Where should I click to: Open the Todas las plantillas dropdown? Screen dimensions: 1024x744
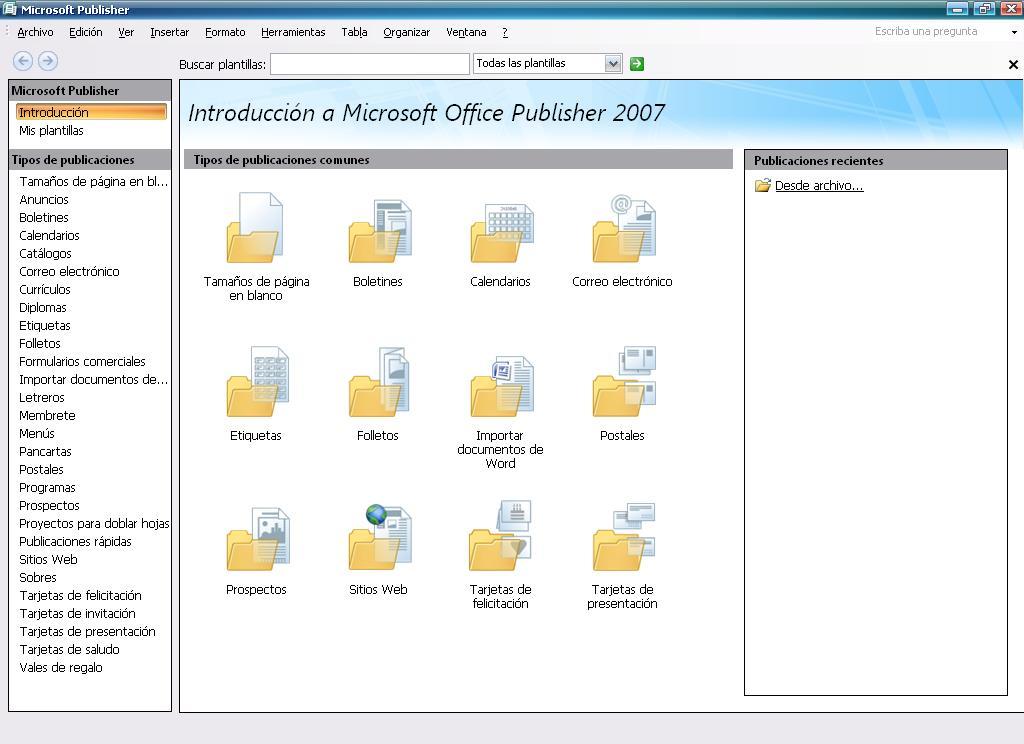tap(612, 63)
